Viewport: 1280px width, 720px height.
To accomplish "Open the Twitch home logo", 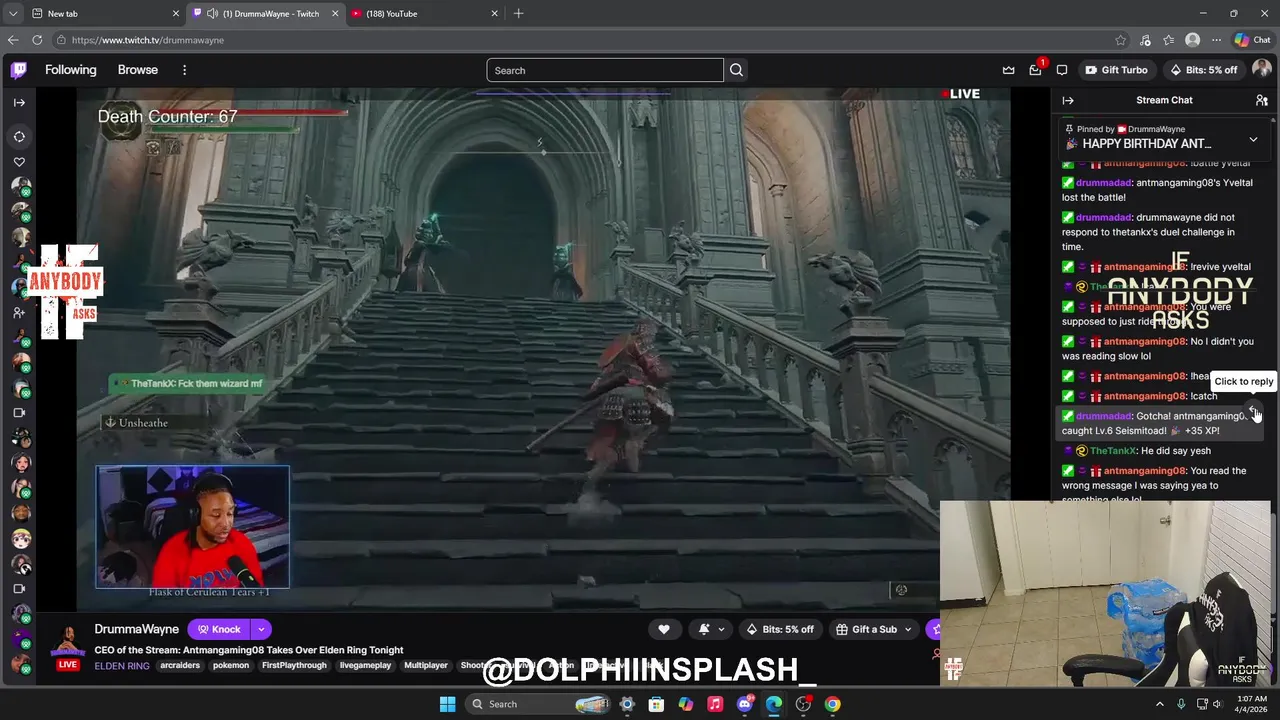I will [19, 70].
